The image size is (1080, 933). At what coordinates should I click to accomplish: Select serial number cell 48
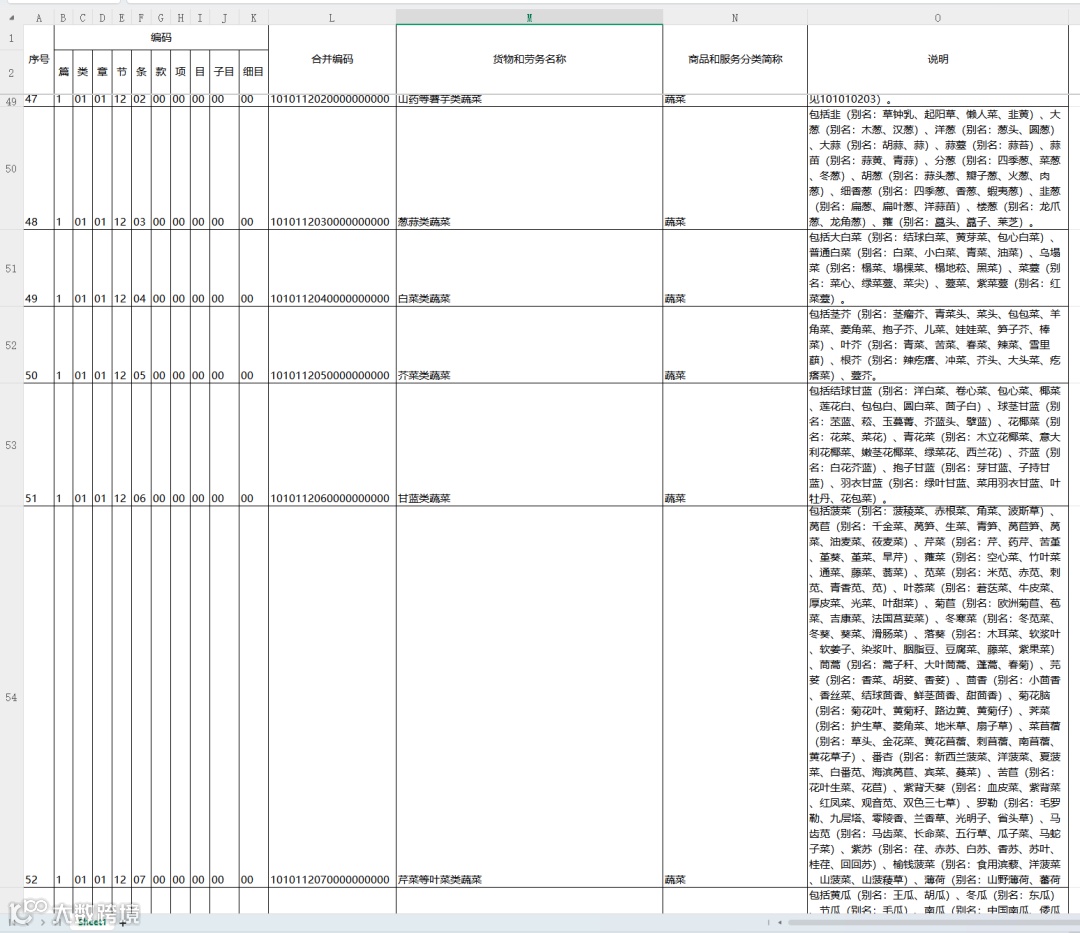point(39,168)
